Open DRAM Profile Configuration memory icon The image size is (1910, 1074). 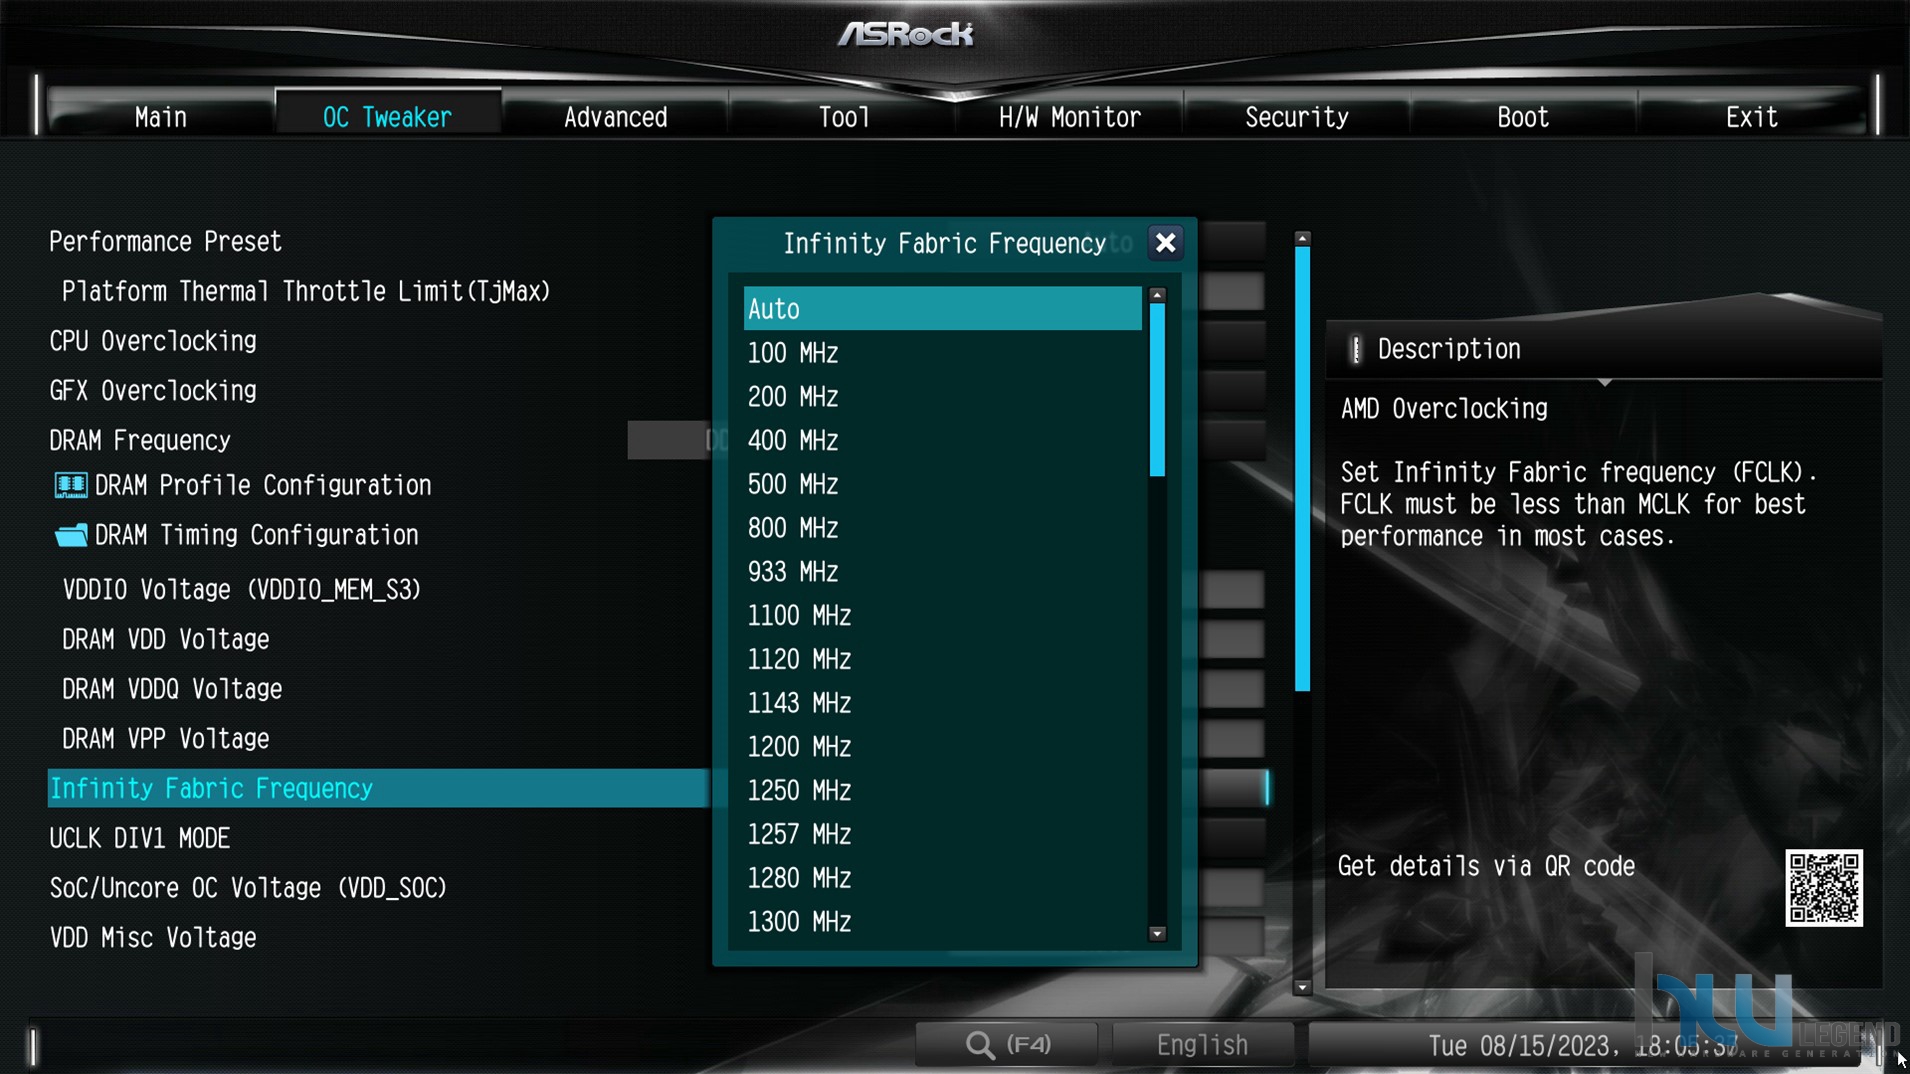click(x=70, y=486)
